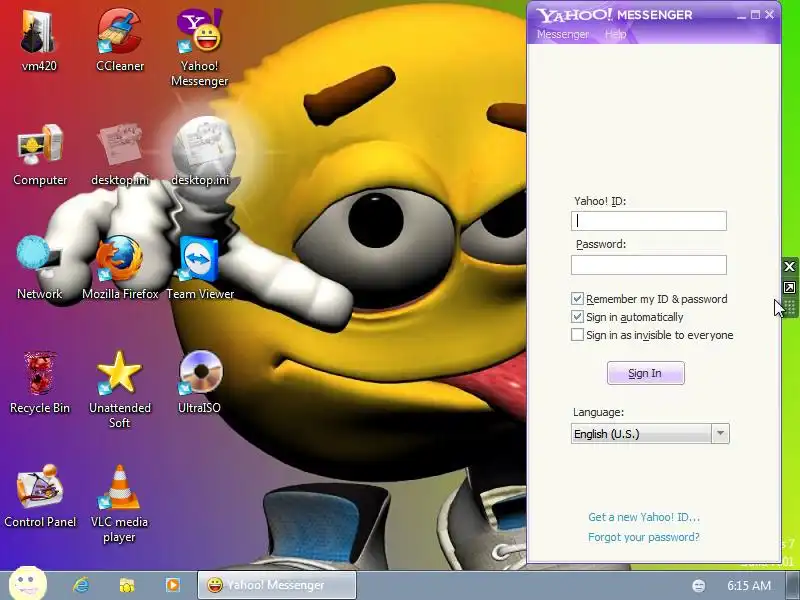800x600 pixels.
Task: Launch CCleaner from the desktop
Action: coord(120,41)
